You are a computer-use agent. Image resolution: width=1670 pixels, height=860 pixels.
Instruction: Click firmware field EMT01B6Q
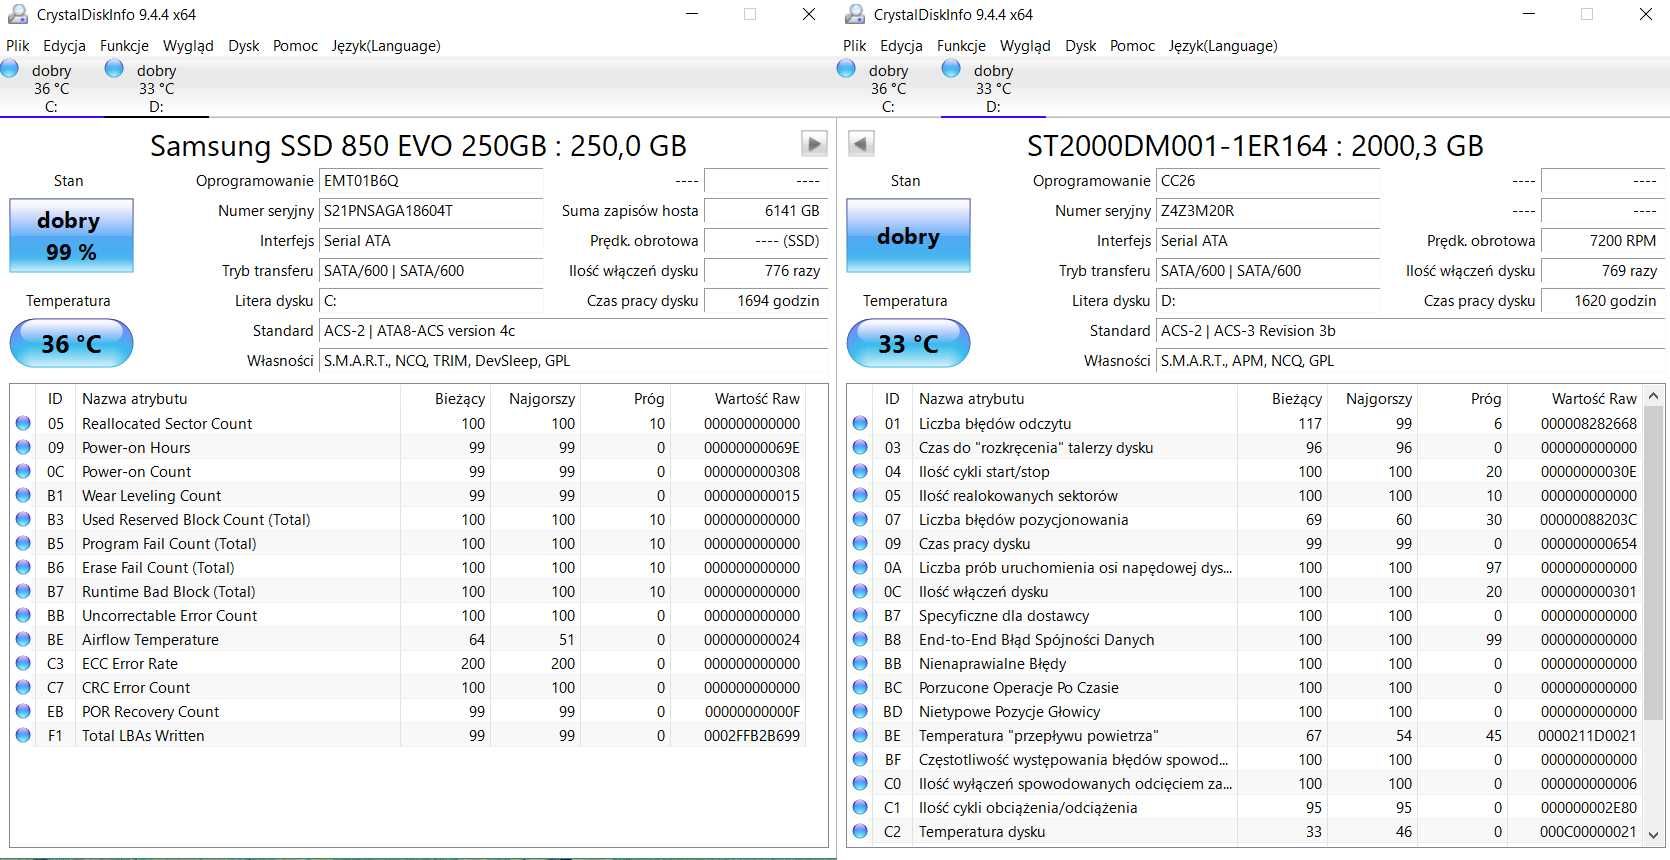coord(431,181)
